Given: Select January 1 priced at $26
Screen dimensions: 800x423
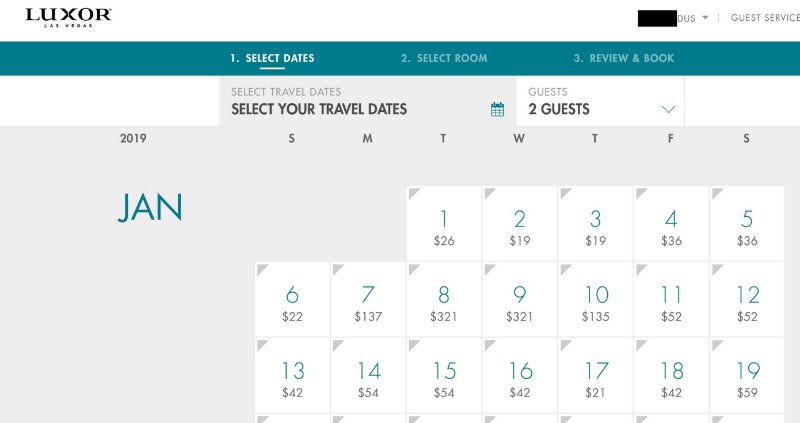Looking at the screenshot, I should point(444,225).
